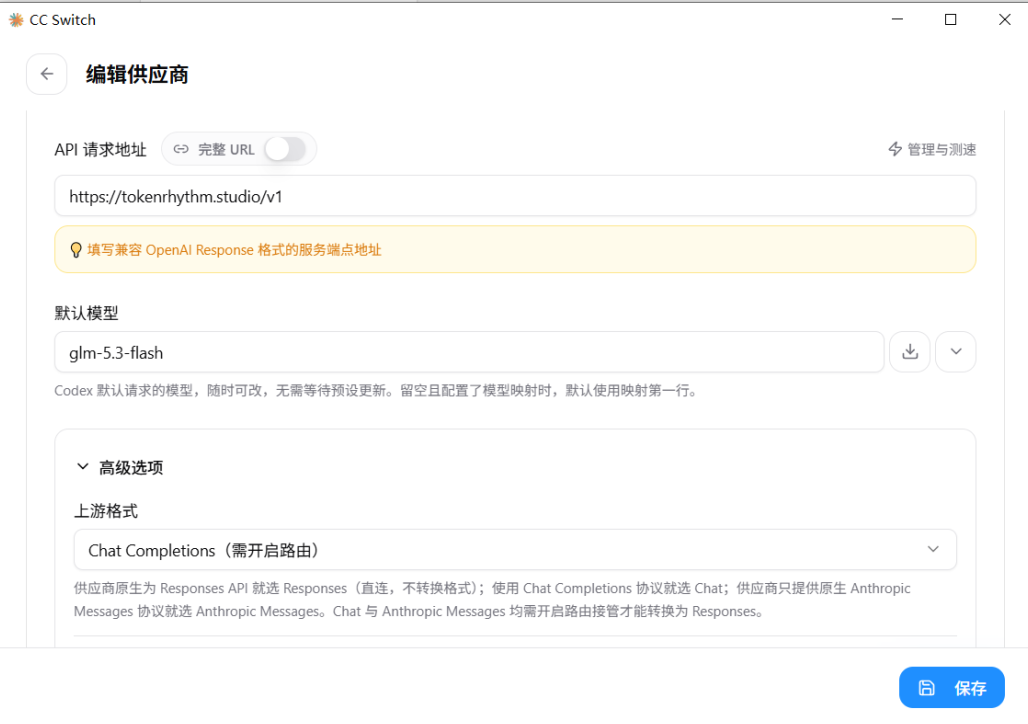Click the 编辑供应商 page title
Screen dimensions: 1028x724
(x=137, y=74)
